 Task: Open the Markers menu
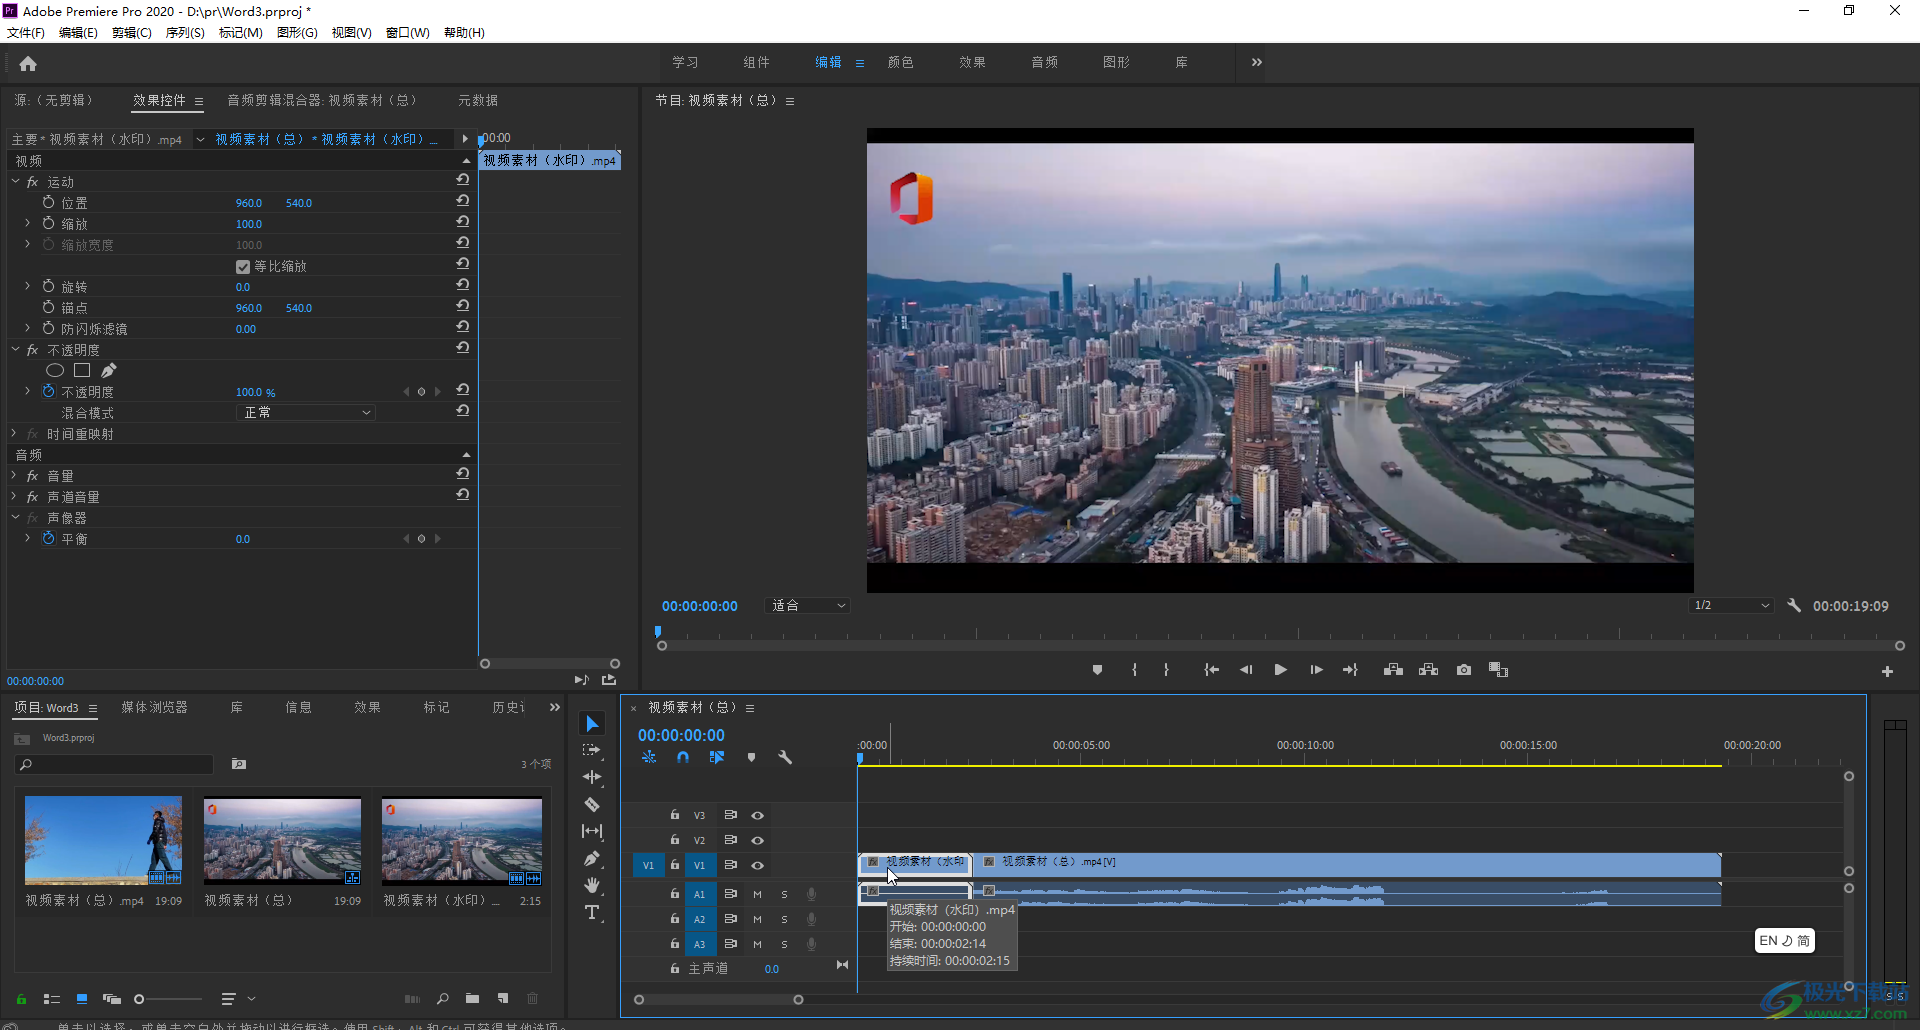tap(240, 33)
